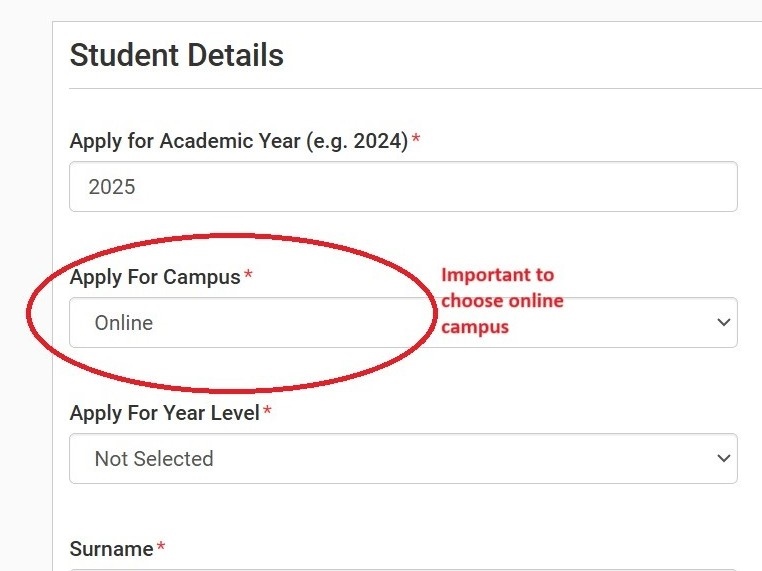
Task: Click the red asterisk beside Year Level label
Action: pos(267,410)
